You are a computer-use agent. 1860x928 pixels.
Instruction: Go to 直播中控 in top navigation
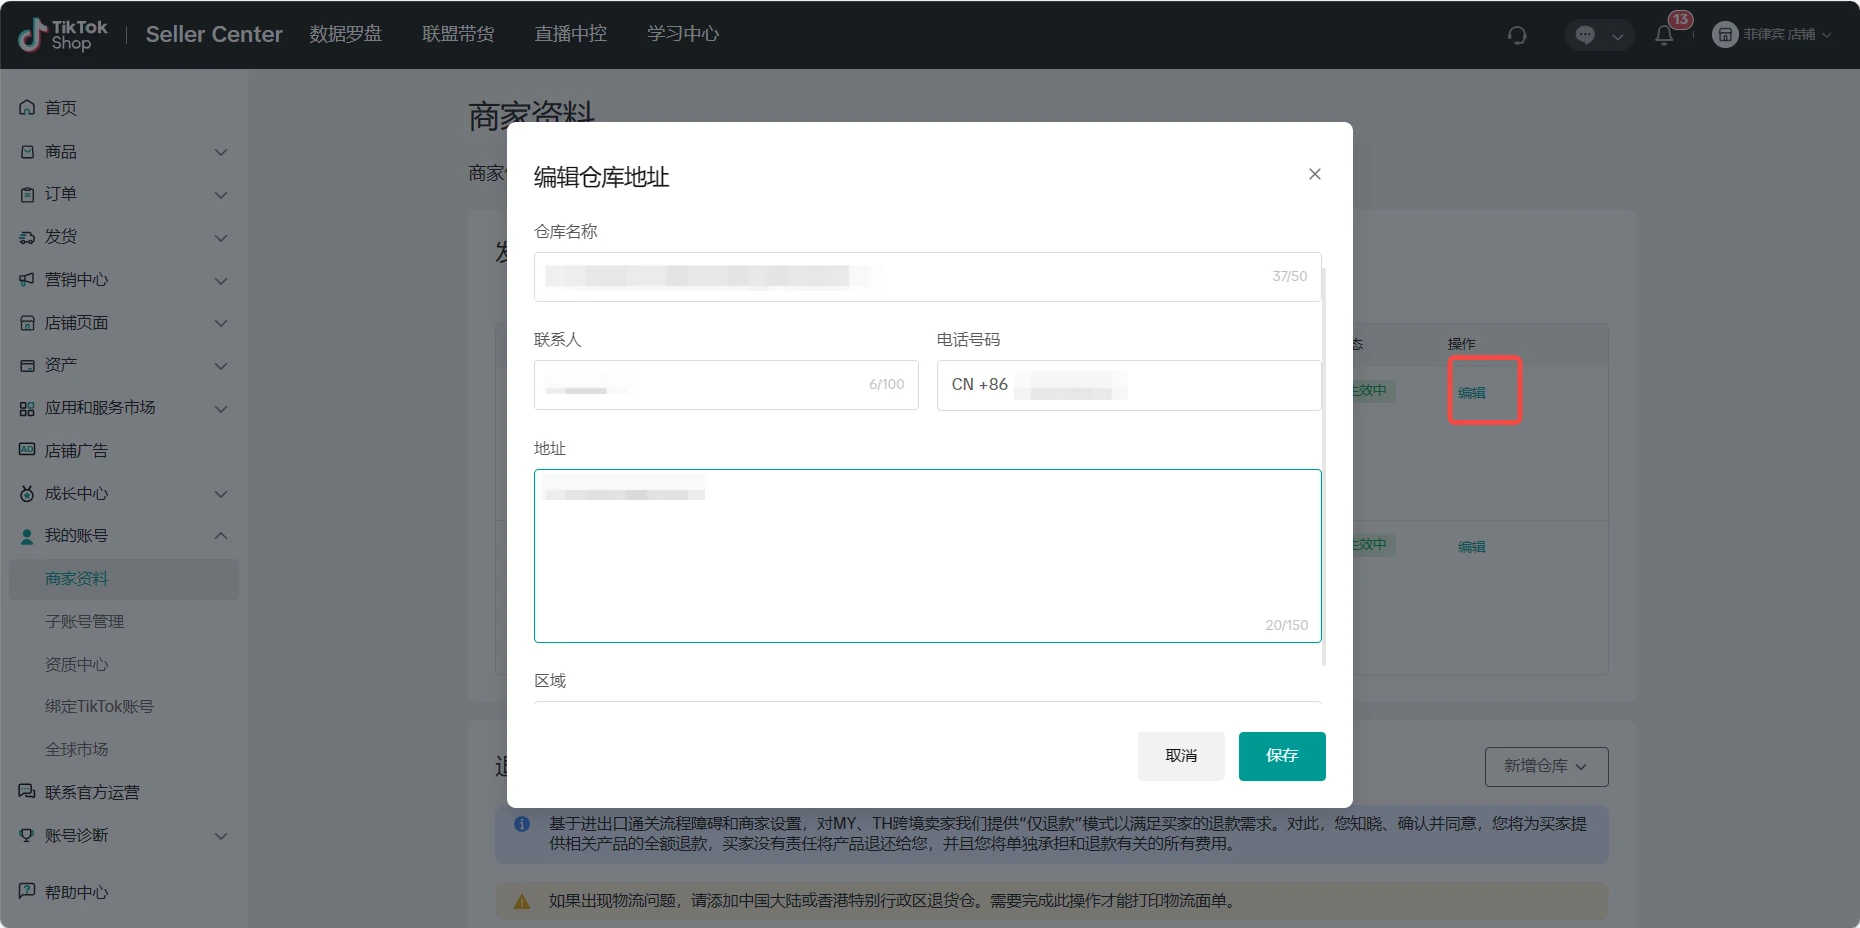570,34
